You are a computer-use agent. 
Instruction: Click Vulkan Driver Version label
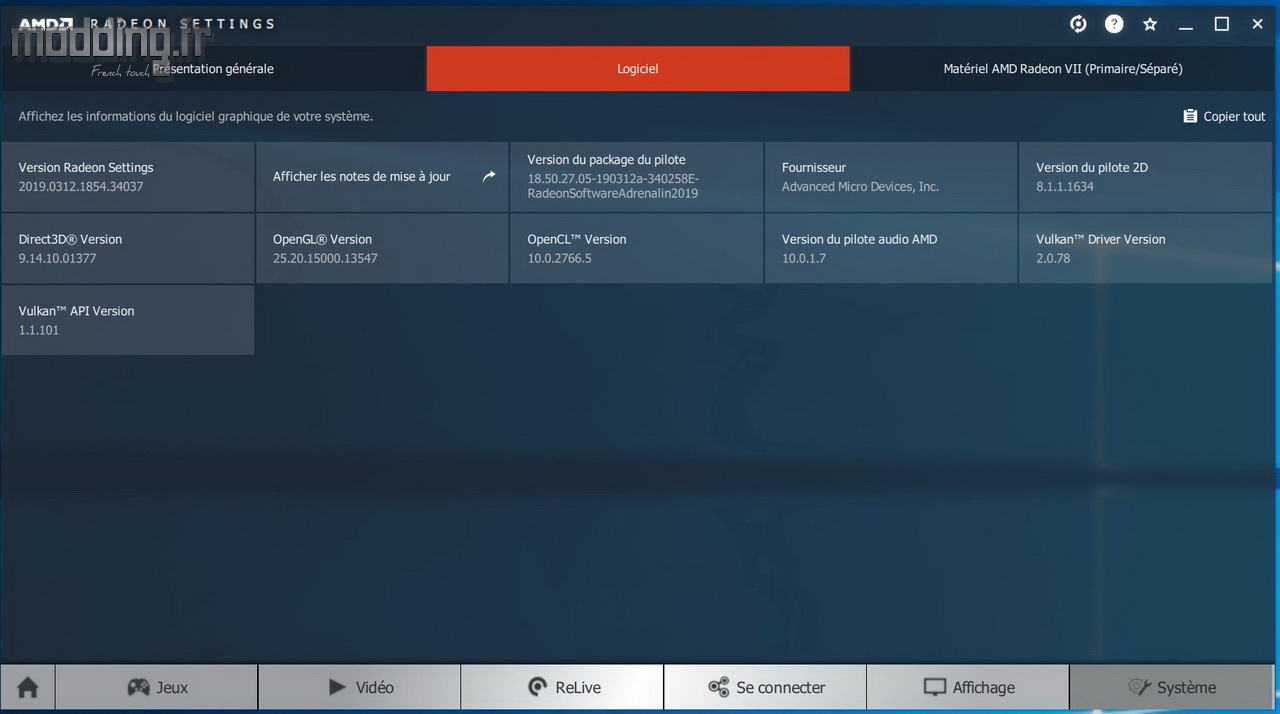click(x=1101, y=239)
